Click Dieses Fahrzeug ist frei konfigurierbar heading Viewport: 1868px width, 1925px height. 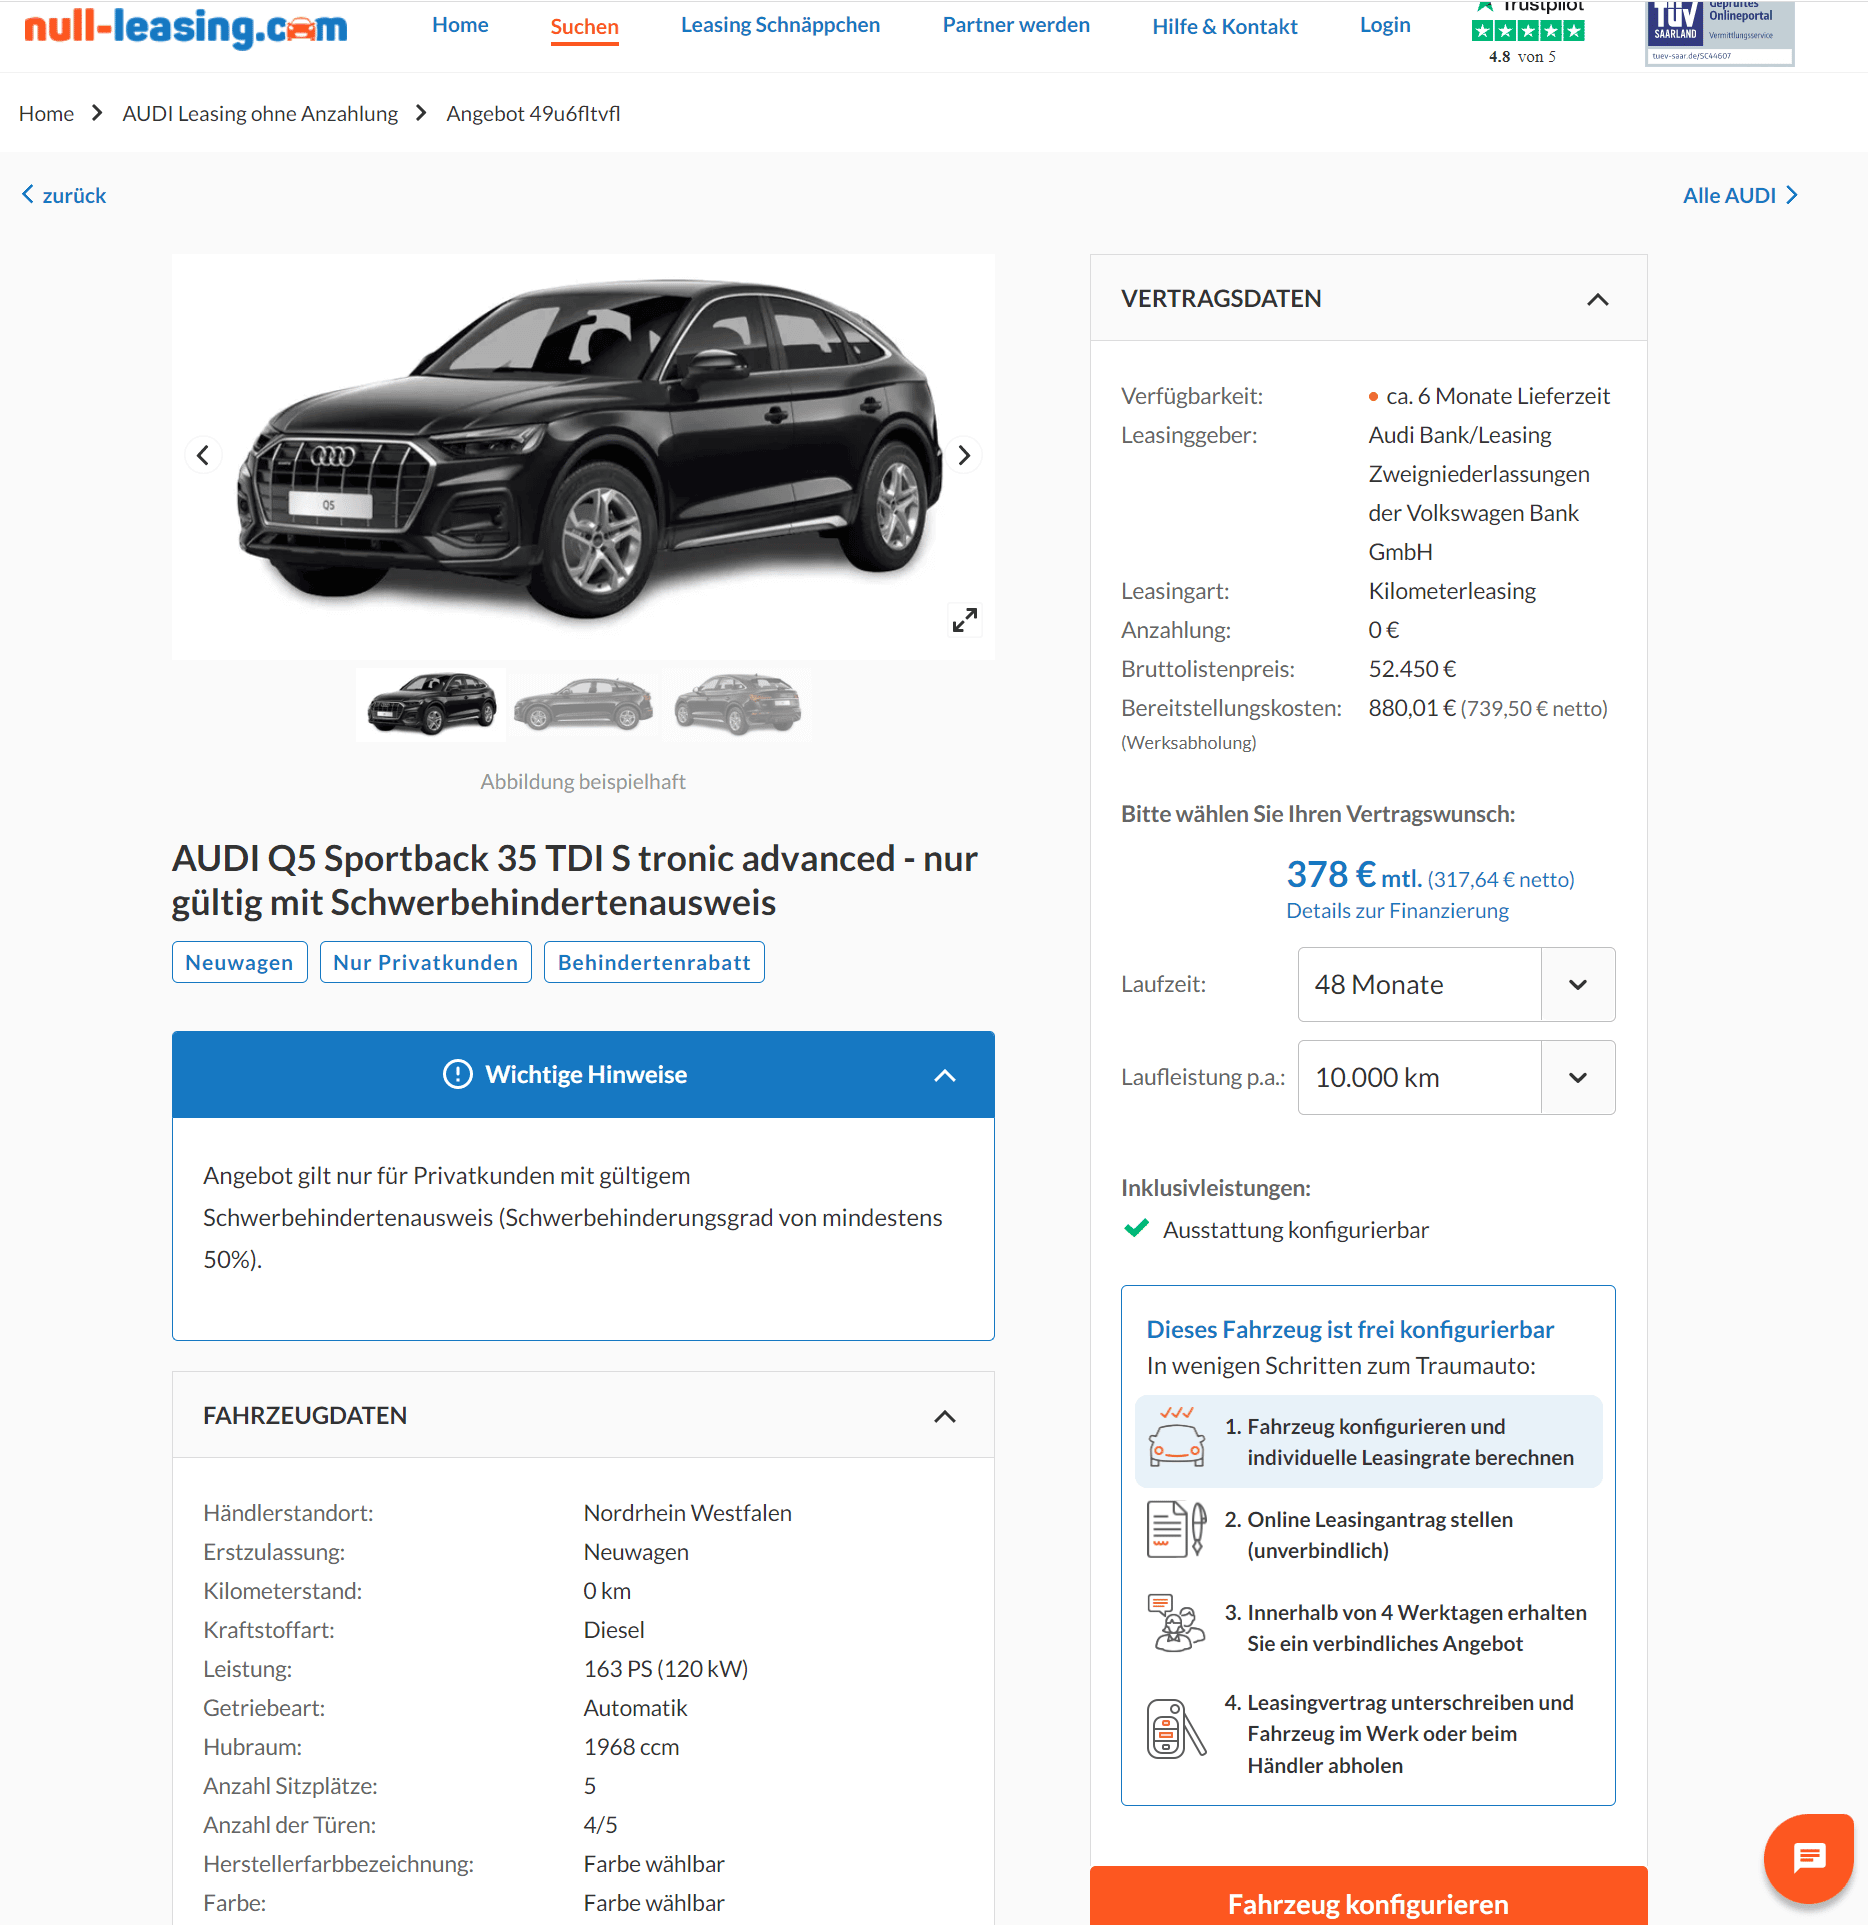[1350, 1330]
